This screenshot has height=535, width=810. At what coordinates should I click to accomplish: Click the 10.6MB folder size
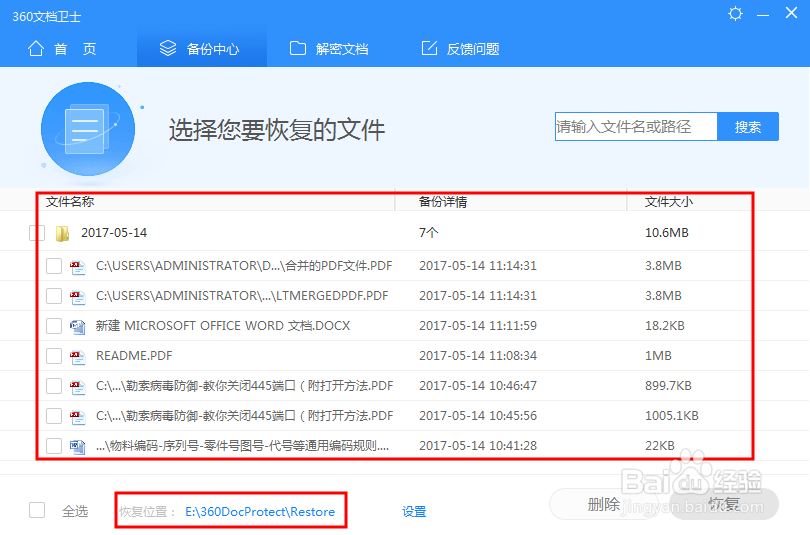tap(666, 233)
